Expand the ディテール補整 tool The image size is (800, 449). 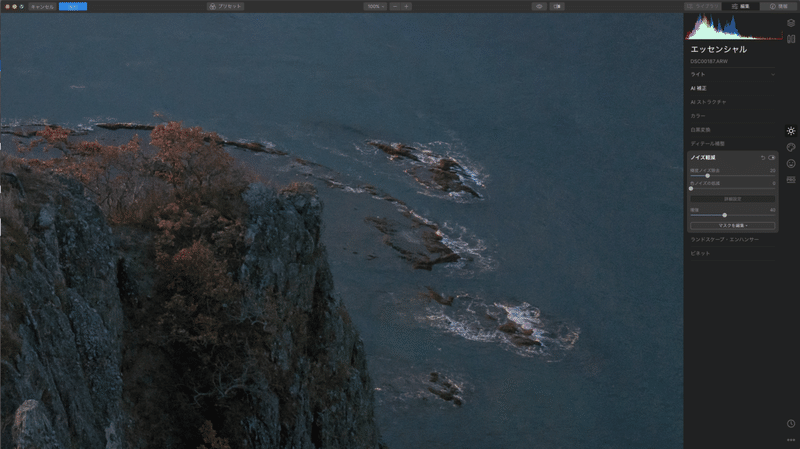pyautogui.click(x=732, y=144)
